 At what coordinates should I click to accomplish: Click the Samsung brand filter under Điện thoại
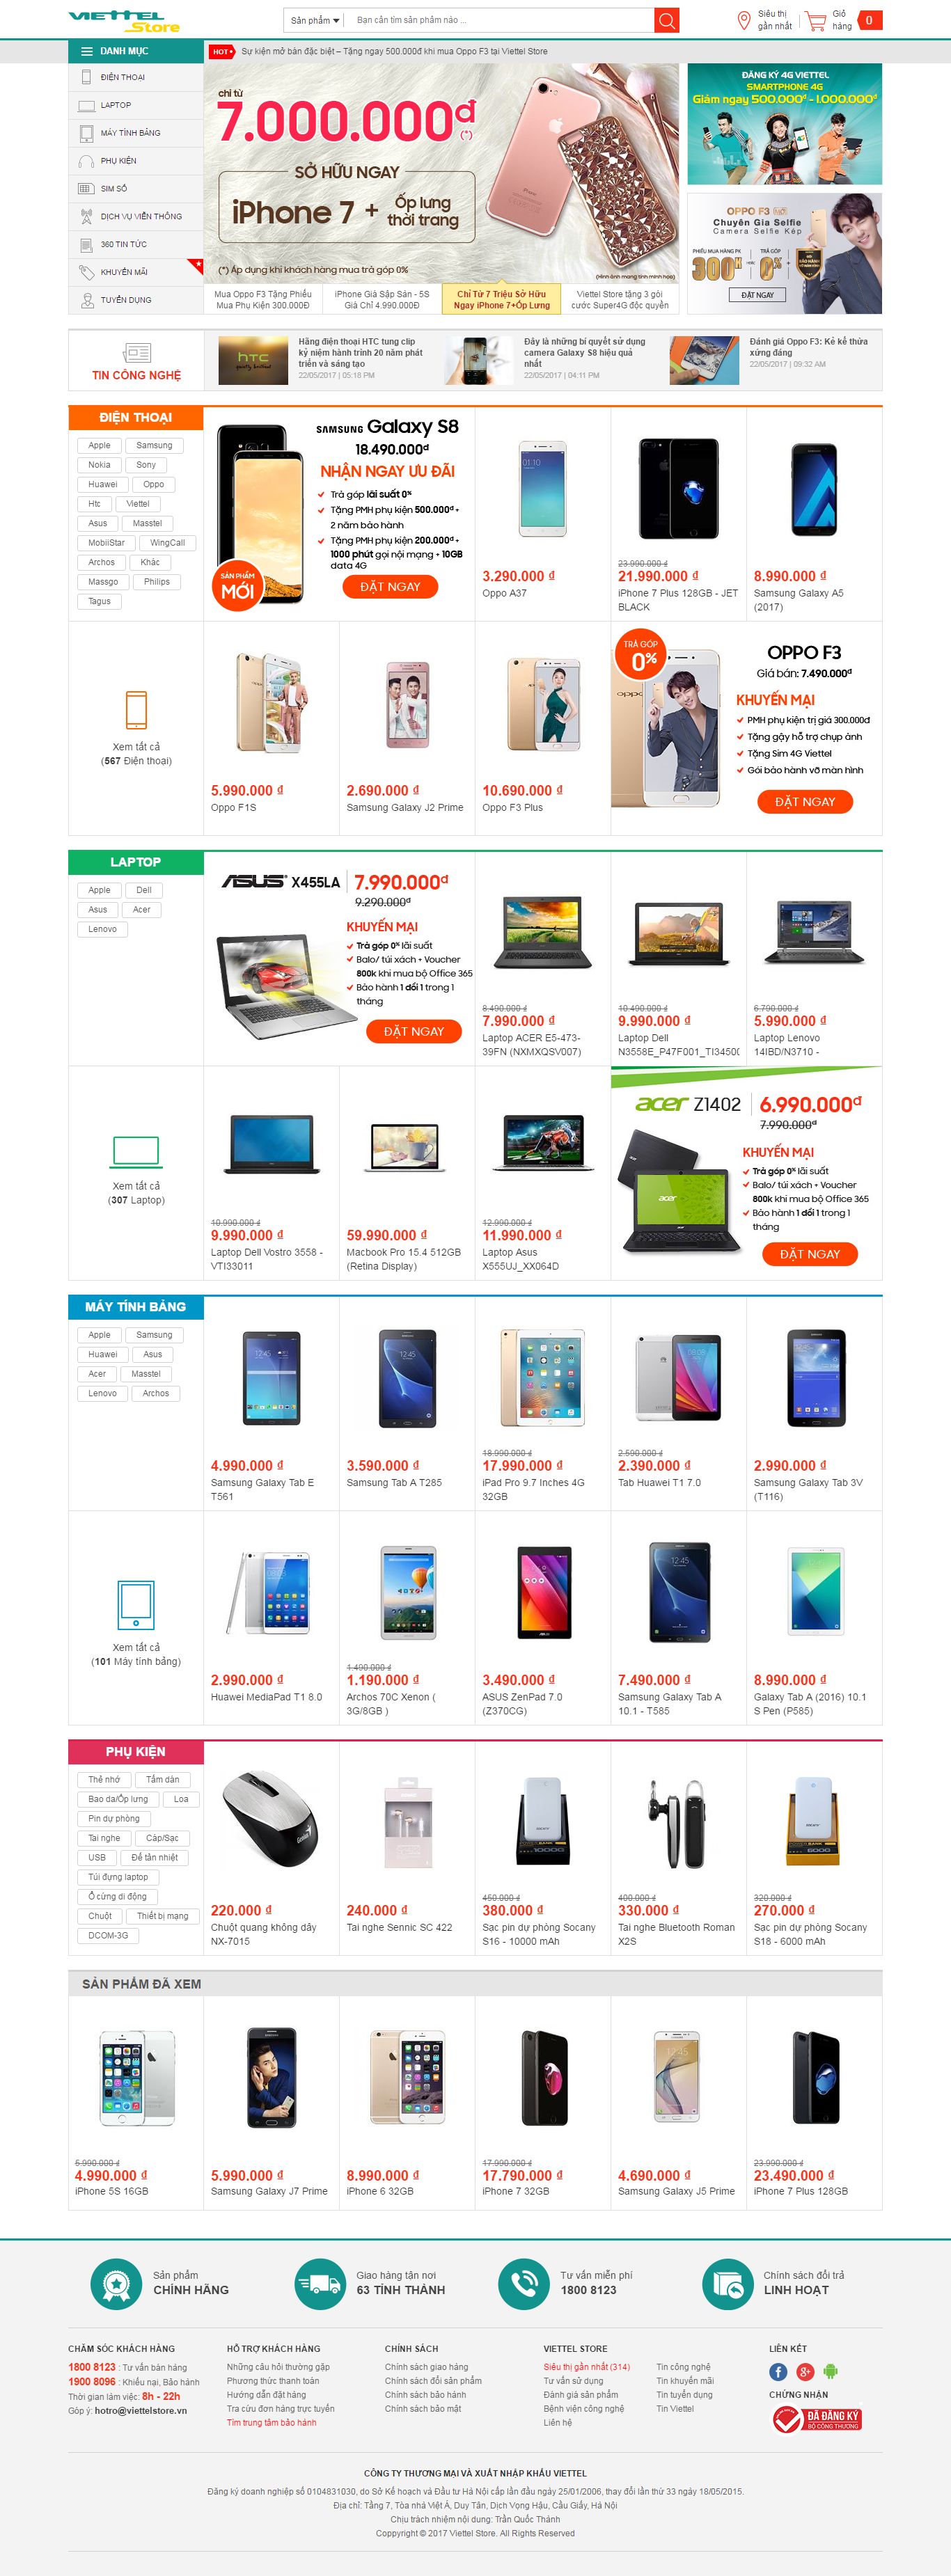tap(154, 445)
